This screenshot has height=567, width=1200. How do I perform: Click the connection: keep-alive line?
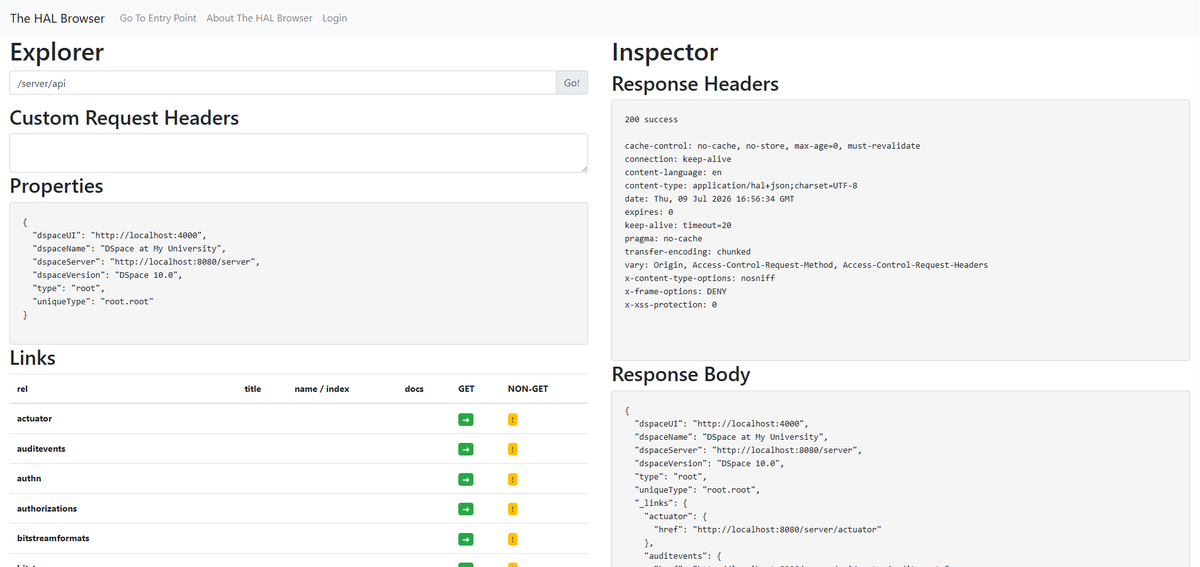[x=678, y=159]
